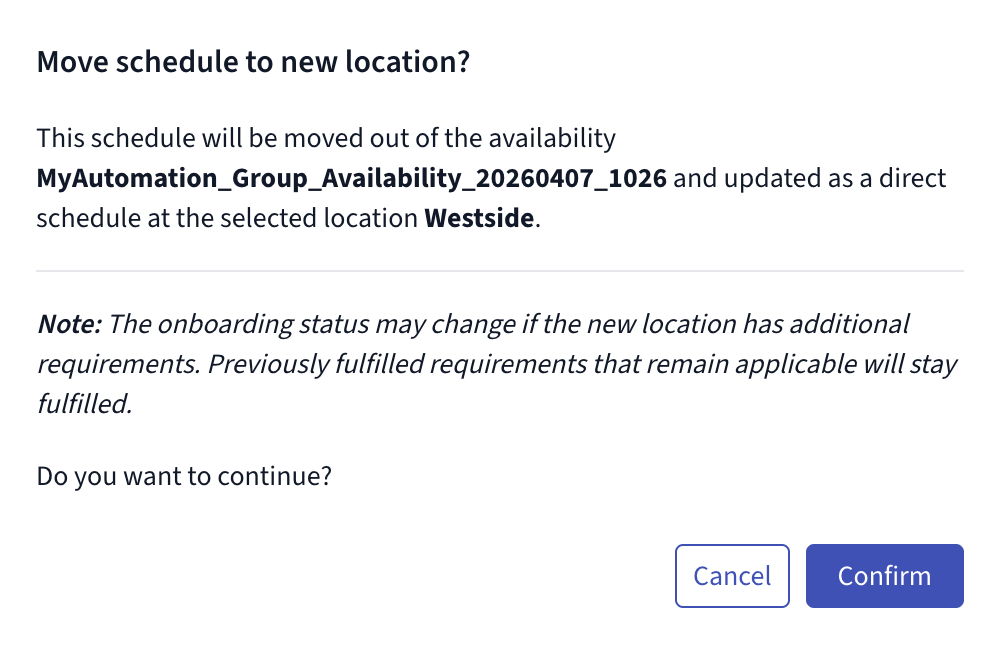Click the 'schedule at the selected location' text

tap(227, 218)
